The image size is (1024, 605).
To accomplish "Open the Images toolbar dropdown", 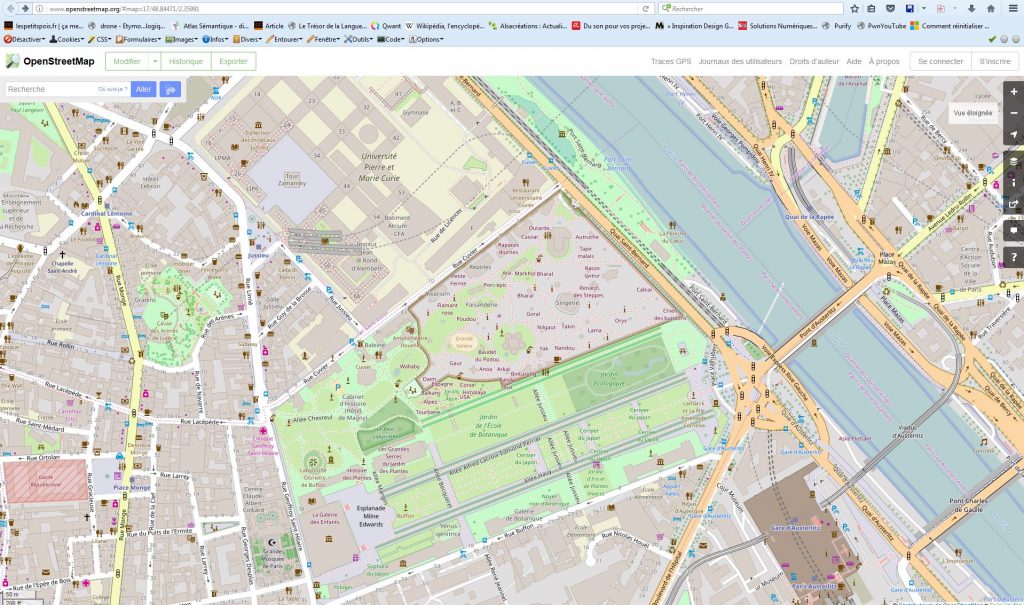I will 182,39.
